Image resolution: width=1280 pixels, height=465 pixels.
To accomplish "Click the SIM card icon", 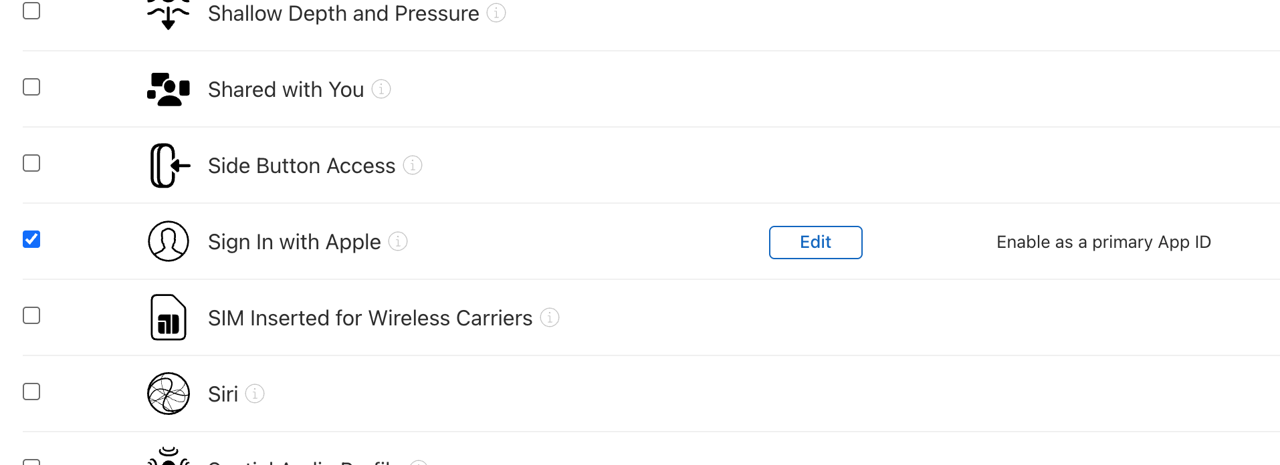I will point(168,317).
